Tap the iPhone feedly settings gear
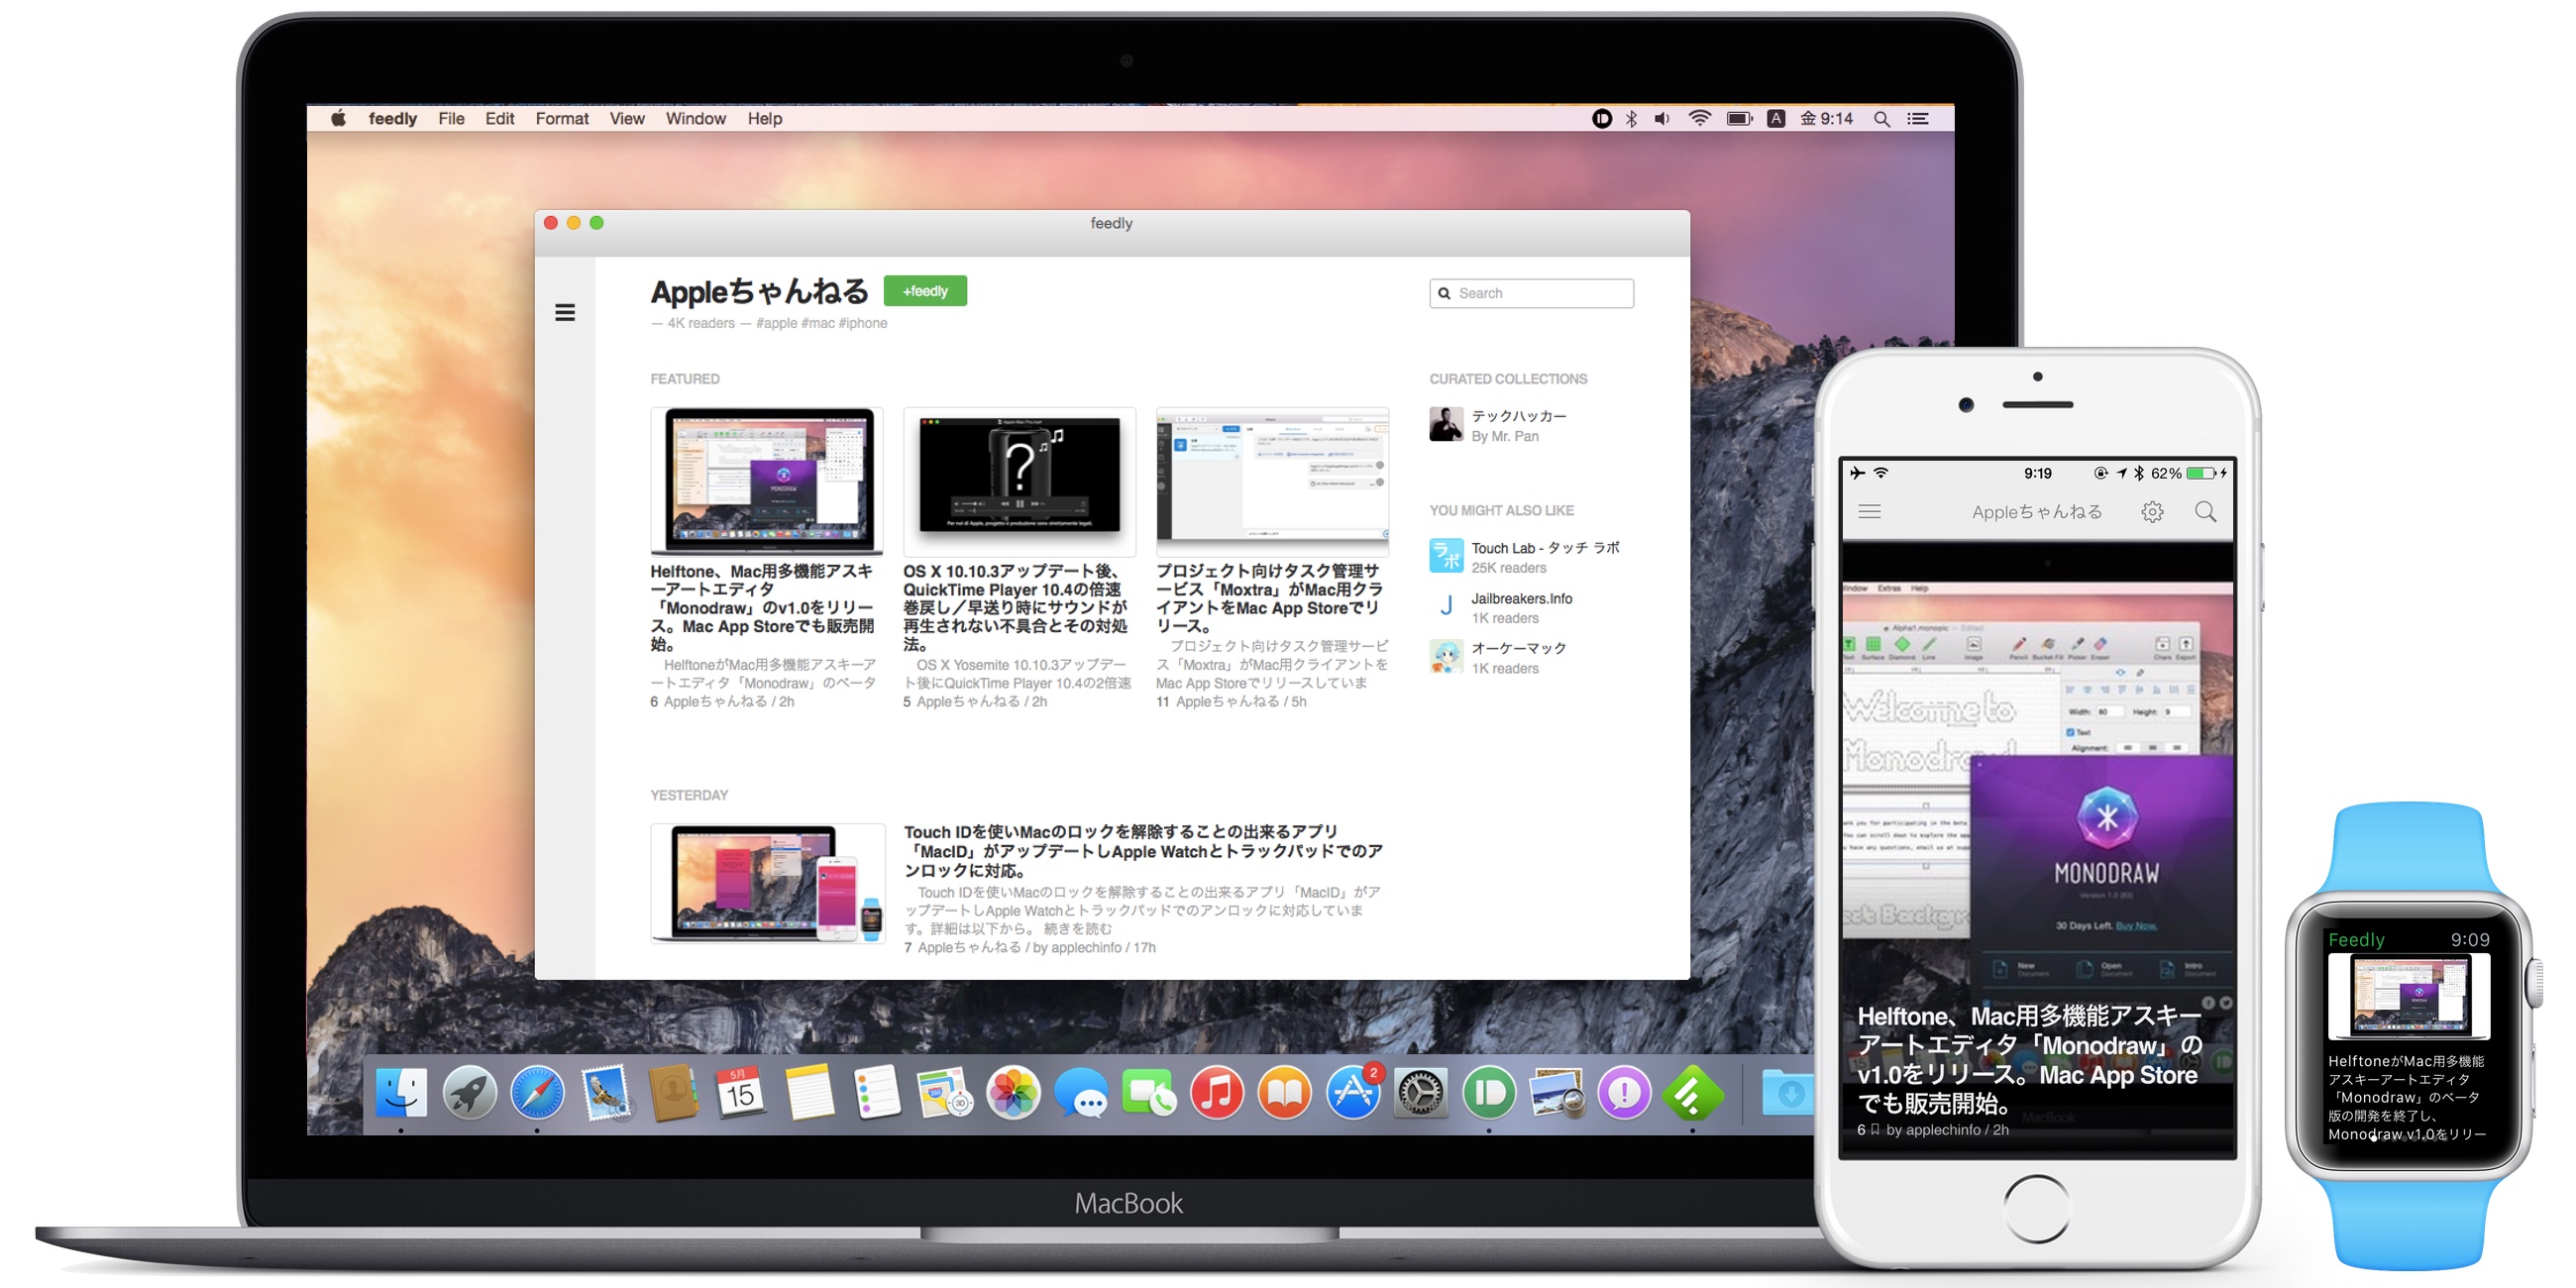Viewport: 2576px width, 1288px height. [x=2152, y=512]
